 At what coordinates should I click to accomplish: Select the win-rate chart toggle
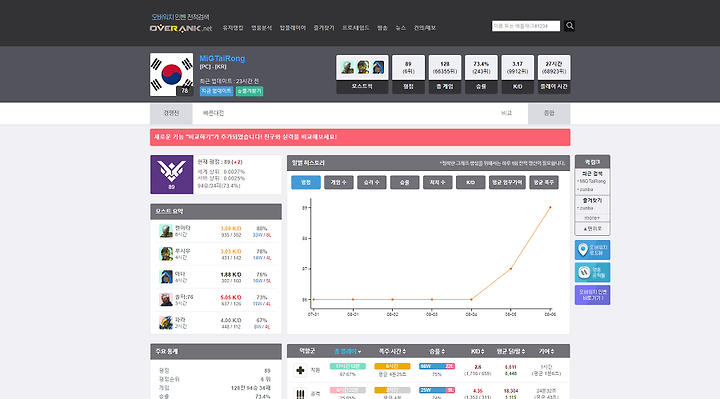[405, 182]
